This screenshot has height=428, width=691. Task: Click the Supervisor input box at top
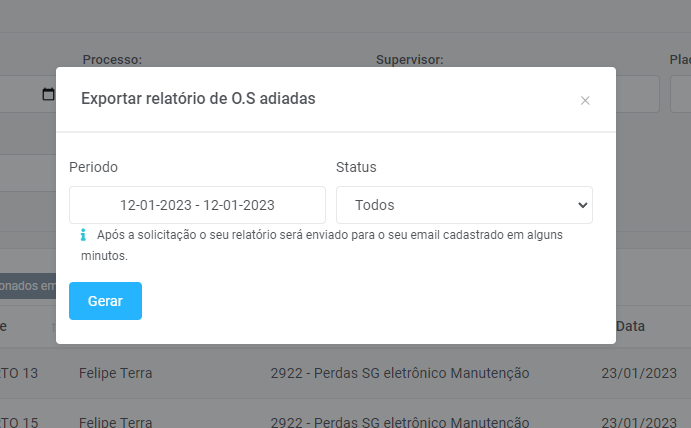tap(636, 94)
